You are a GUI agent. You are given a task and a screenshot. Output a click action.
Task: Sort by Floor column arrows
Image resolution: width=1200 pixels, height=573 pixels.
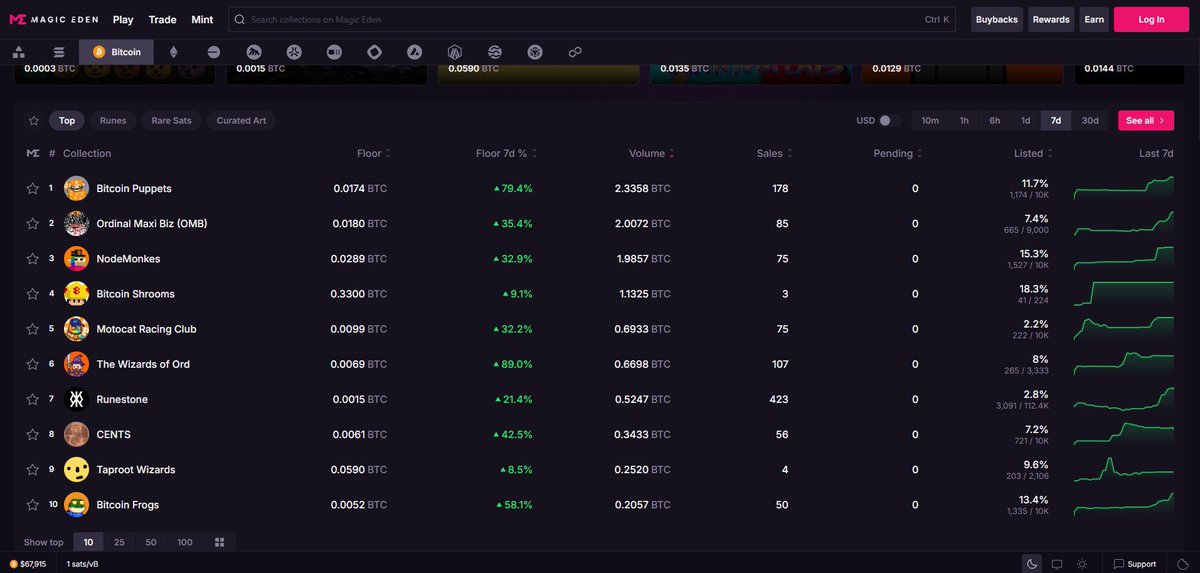[388, 153]
